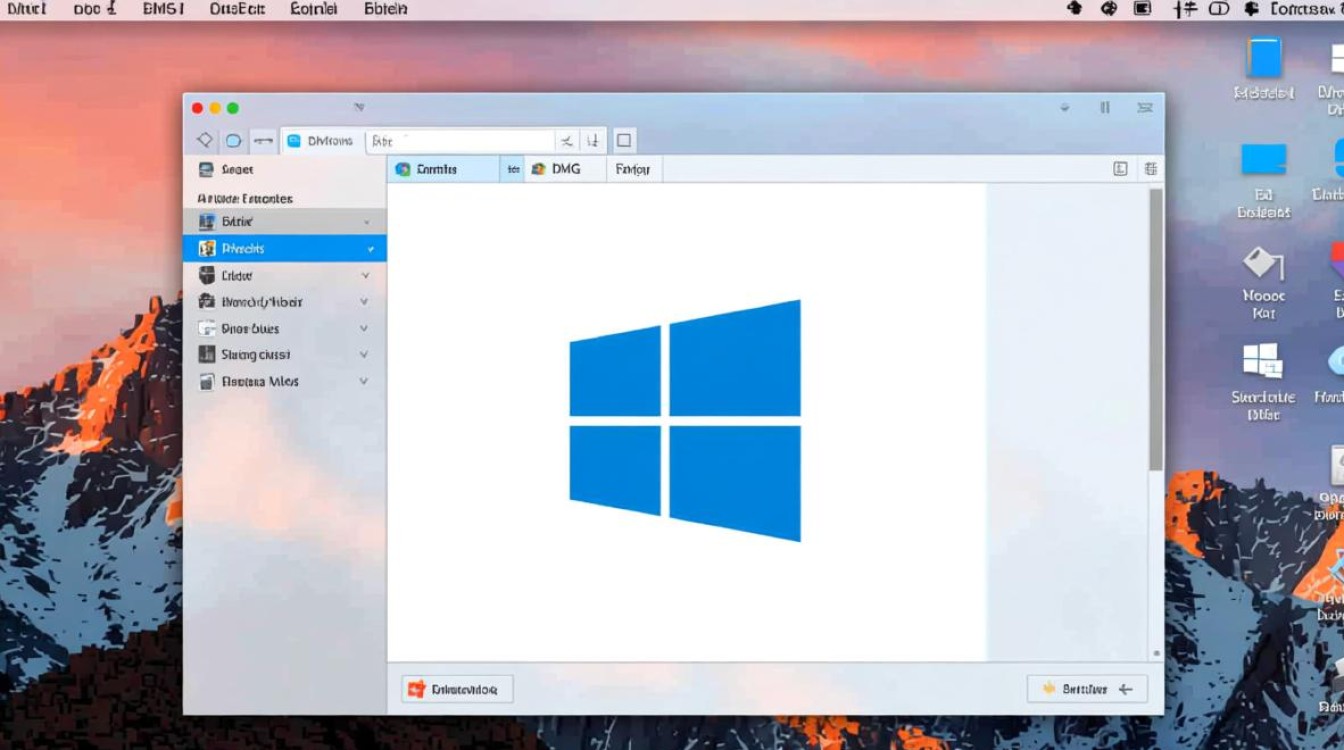Toggle the checkmark beside the Drive sidebar item

coord(366,221)
